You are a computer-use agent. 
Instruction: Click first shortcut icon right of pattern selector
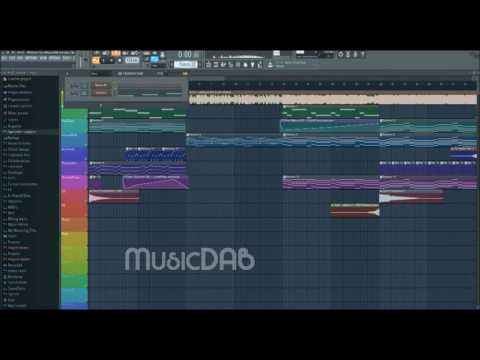click(209, 65)
